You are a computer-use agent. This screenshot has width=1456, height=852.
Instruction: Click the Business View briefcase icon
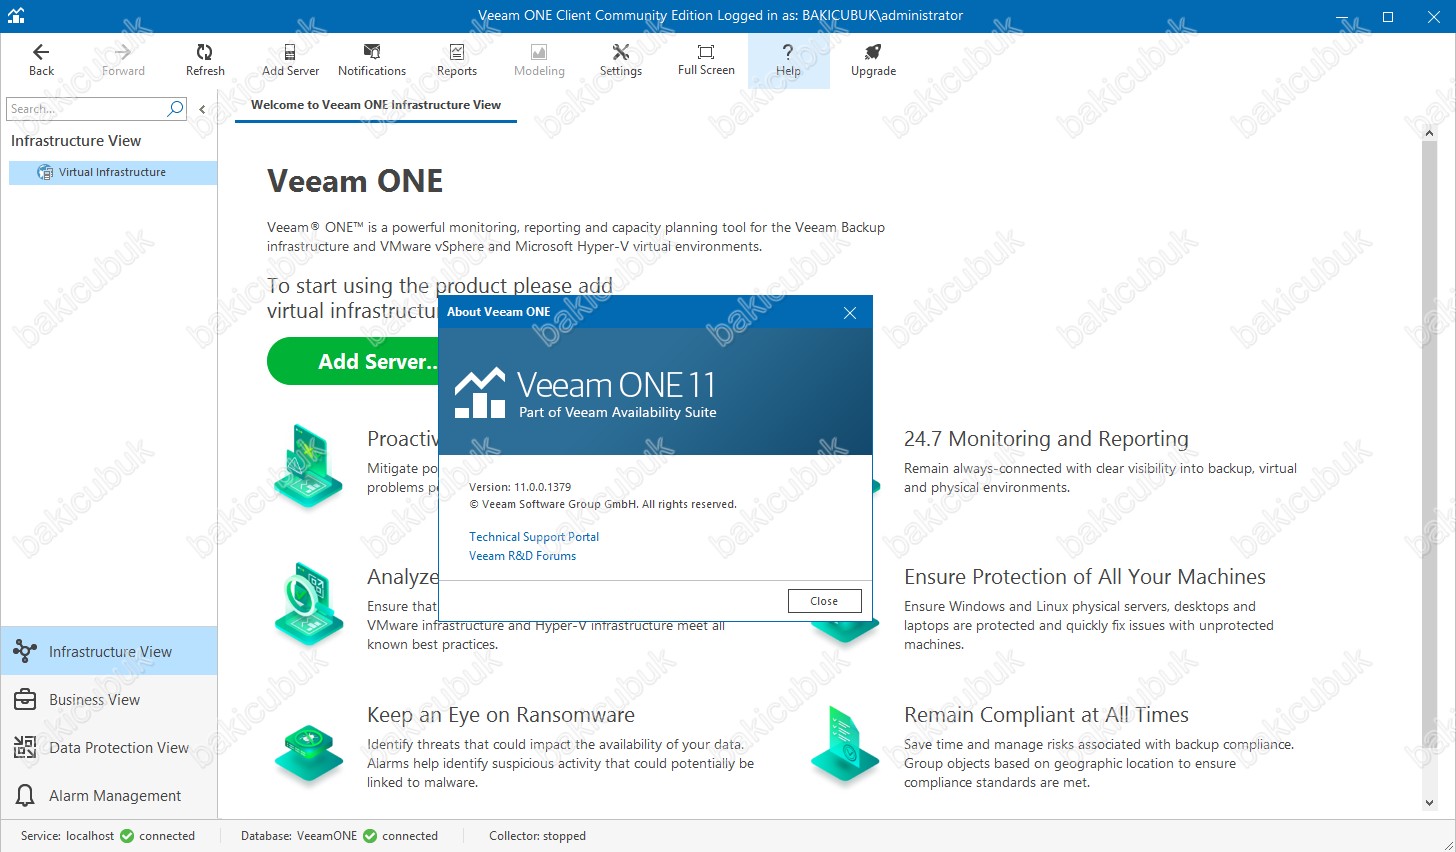pyautogui.click(x=25, y=700)
